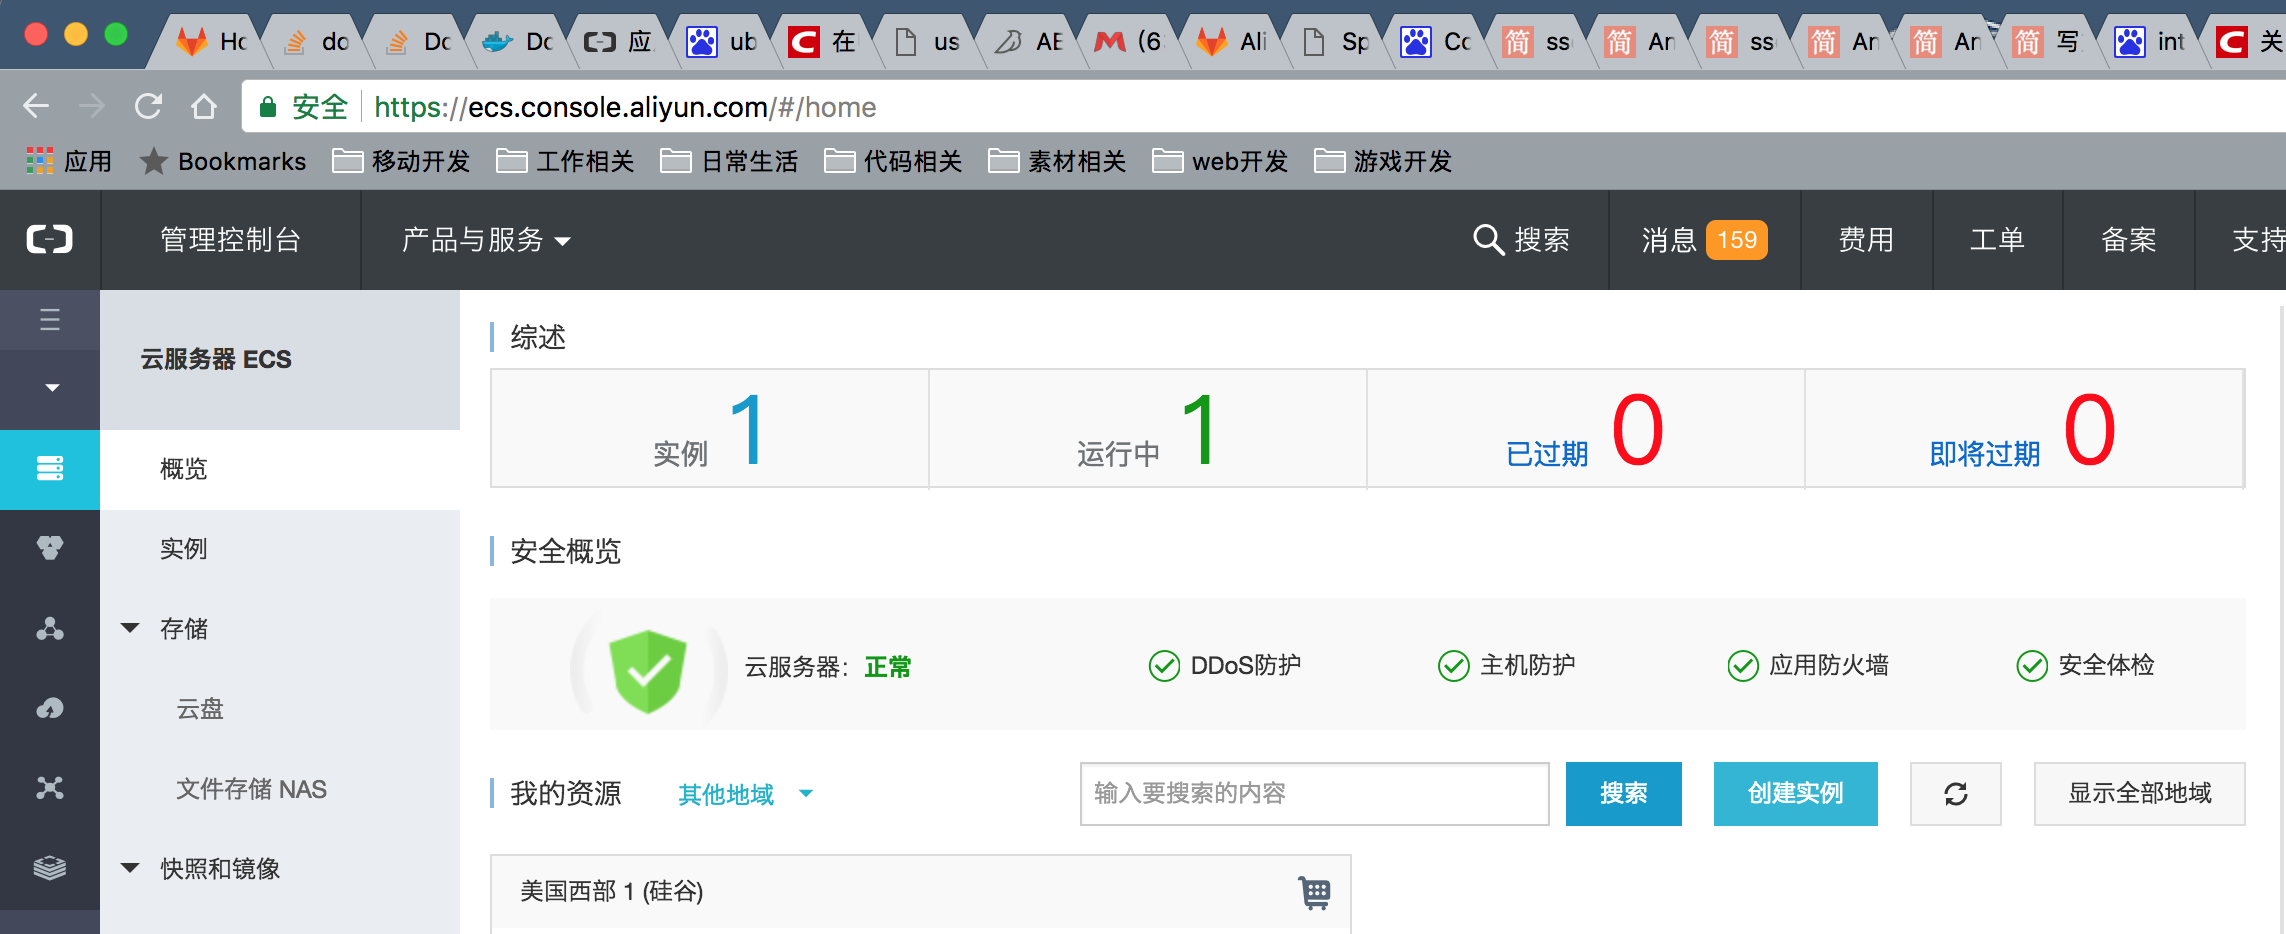The height and width of the screenshot is (934, 2286).
Task: Click the 主机防护 green check status
Action: pos(1507,666)
